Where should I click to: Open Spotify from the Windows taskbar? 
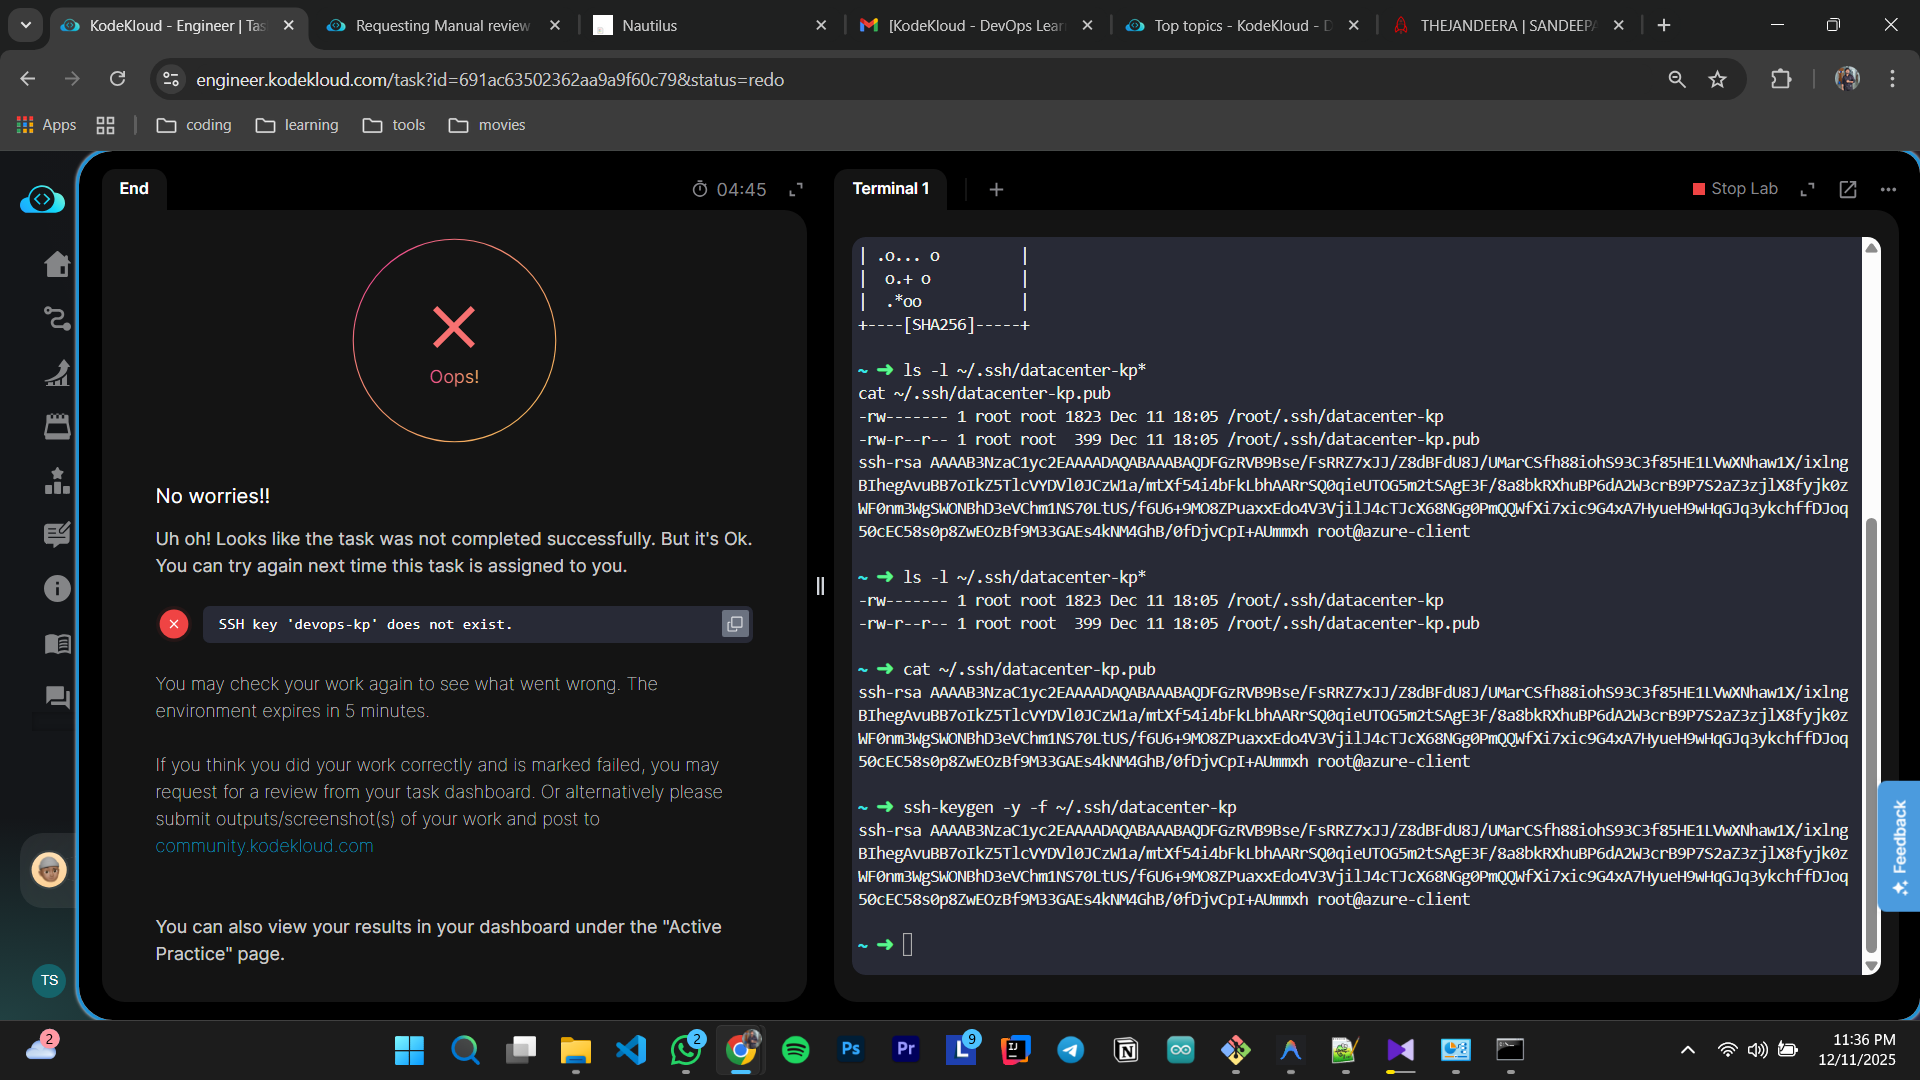pyautogui.click(x=795, y=1050)
